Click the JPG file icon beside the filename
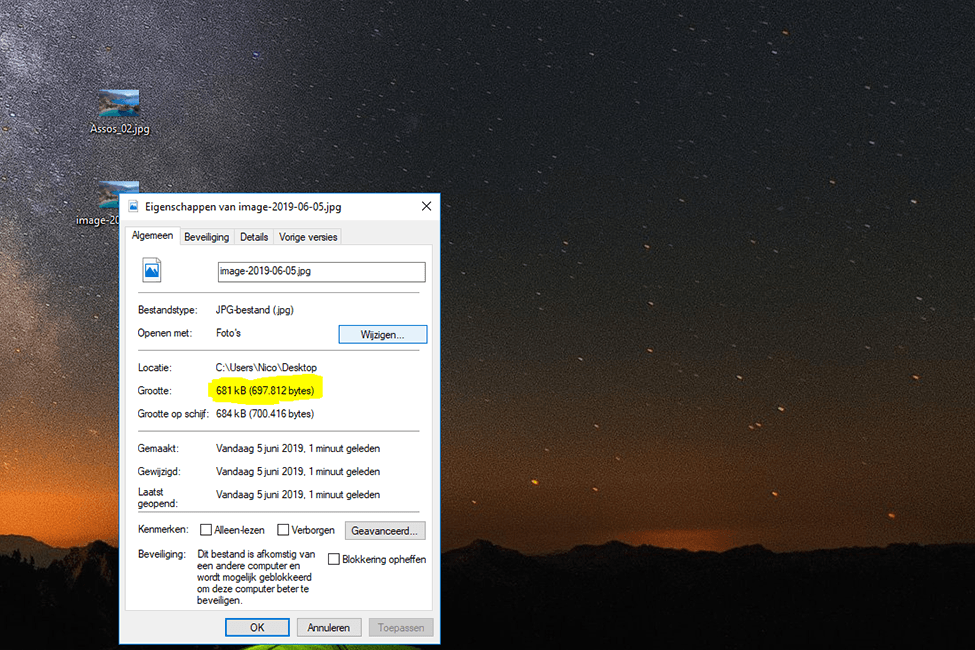975x650 pixels. point(152,269)
